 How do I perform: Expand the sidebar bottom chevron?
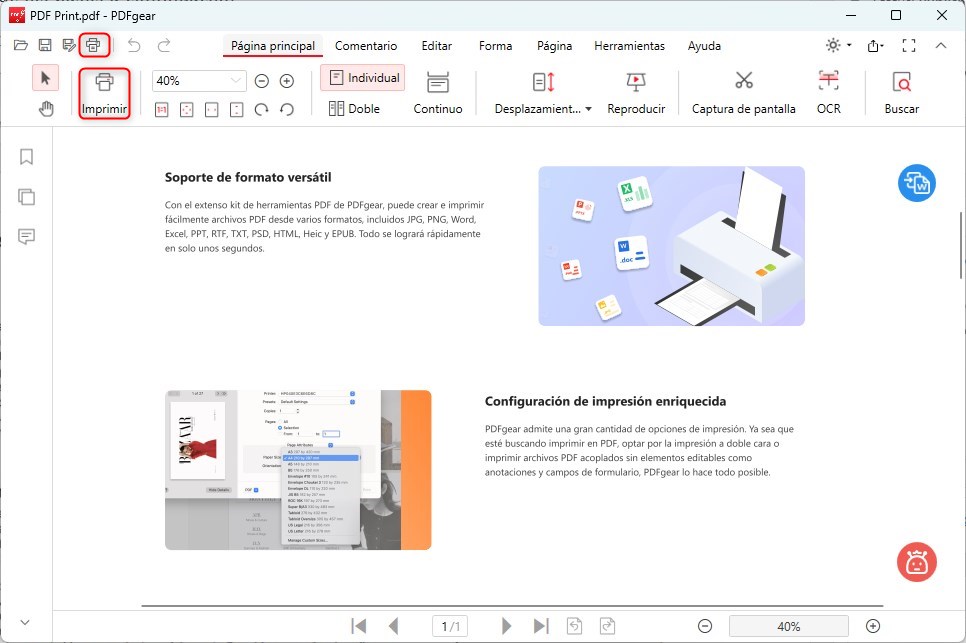click(x=25, y=622)
